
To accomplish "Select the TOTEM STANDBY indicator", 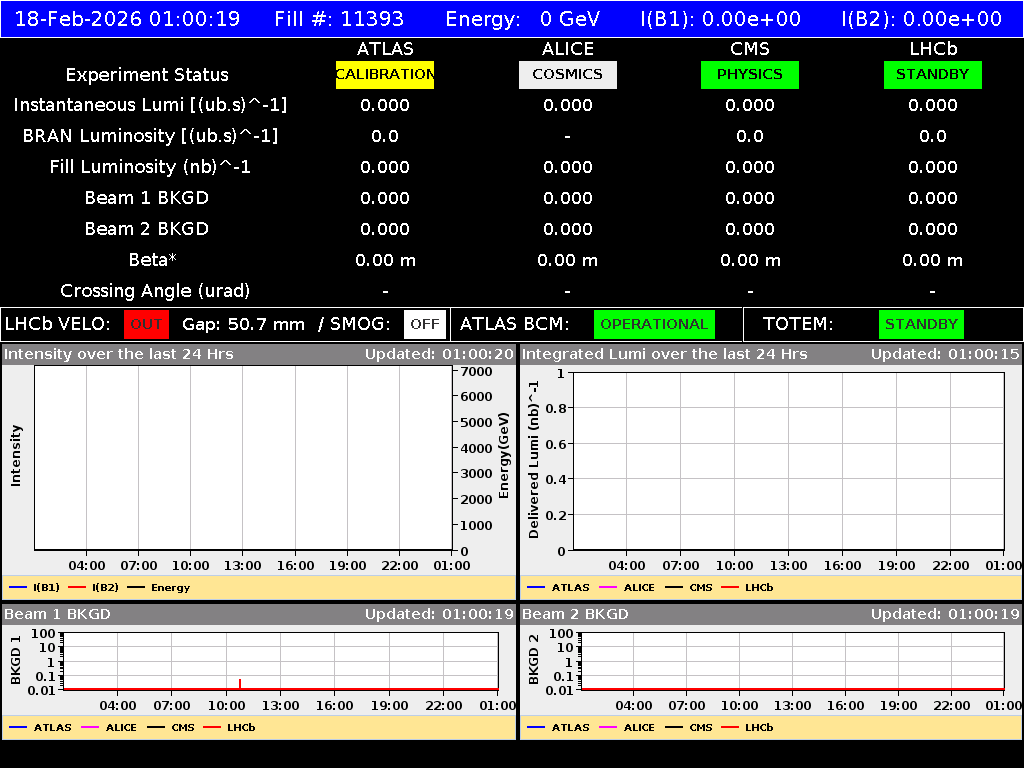I will point(920,324).
